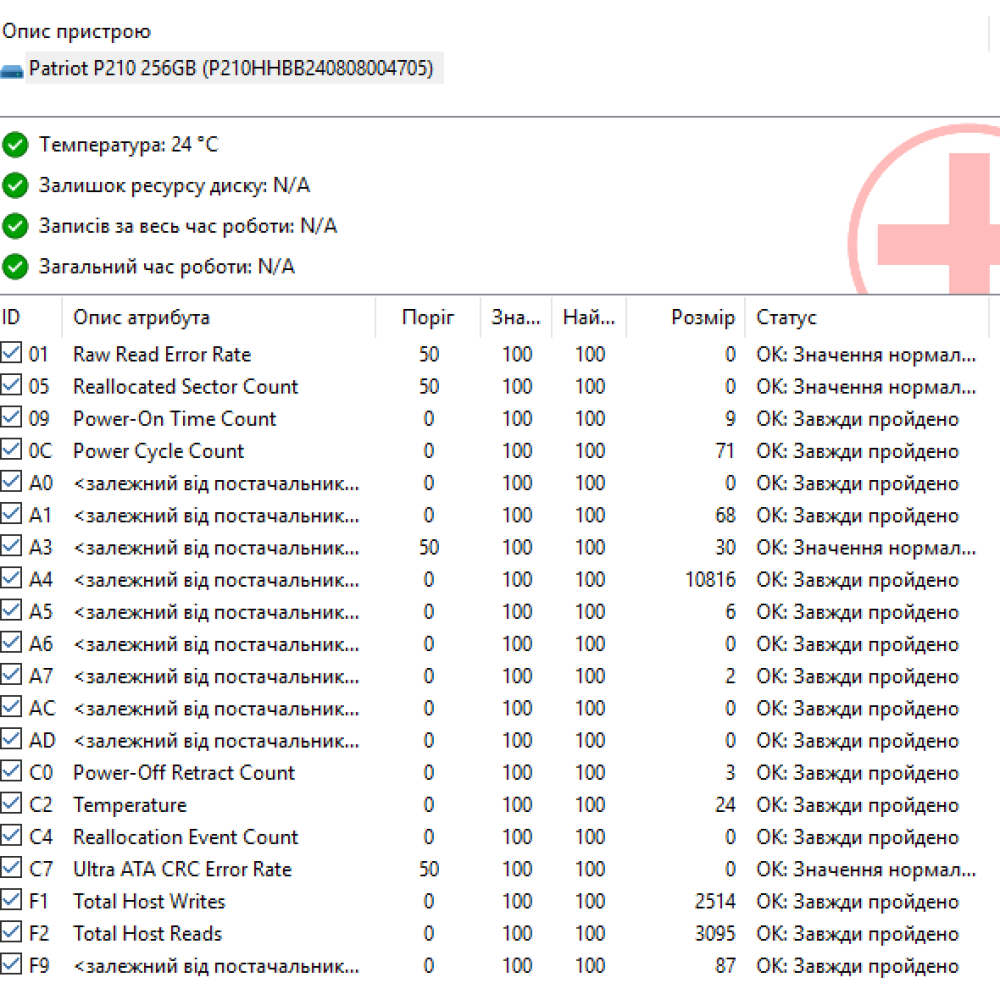Image resolution: width=1000 pixels, height=1000 pixels.
Task: Select the Power-Off Retract Count row
Action: 184,773
